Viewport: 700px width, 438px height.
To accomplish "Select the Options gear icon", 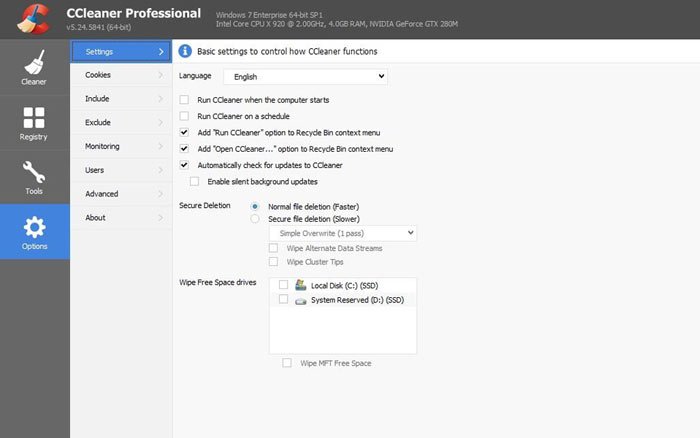I will (x=34, y=227).
